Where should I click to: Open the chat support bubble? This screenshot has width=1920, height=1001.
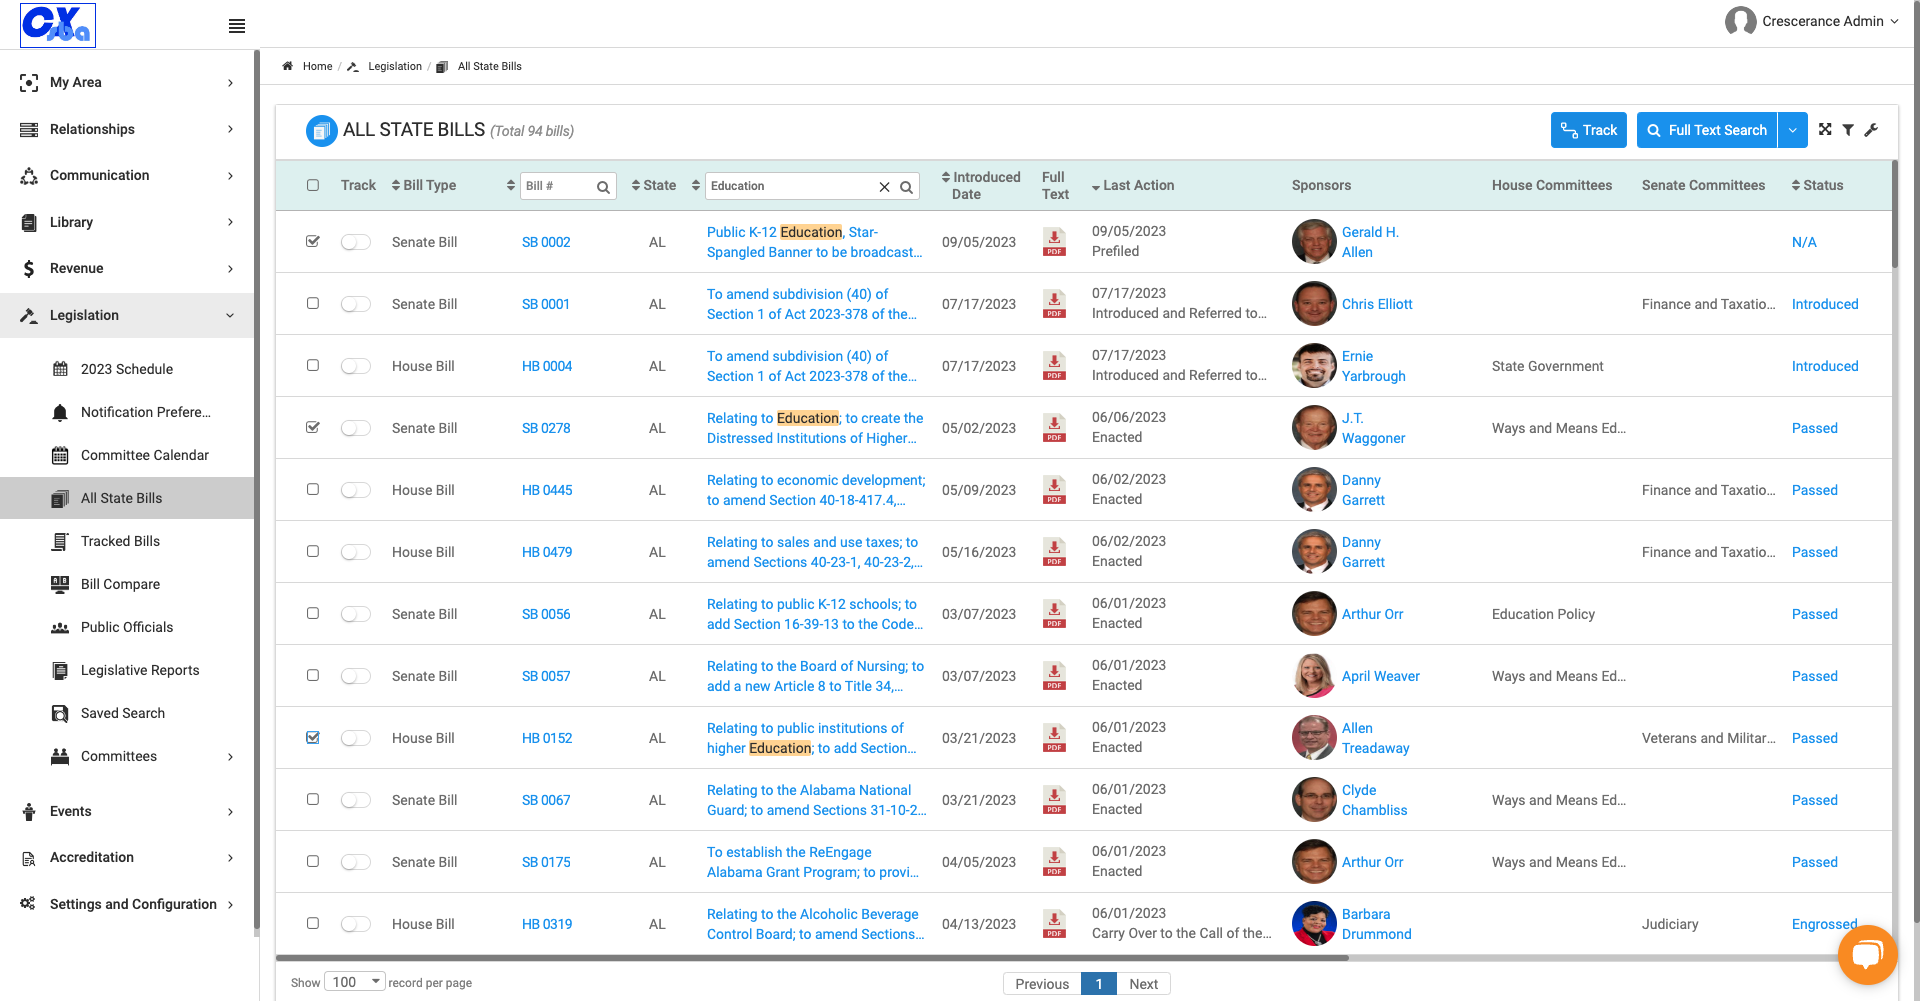[x=1867, y=955]
